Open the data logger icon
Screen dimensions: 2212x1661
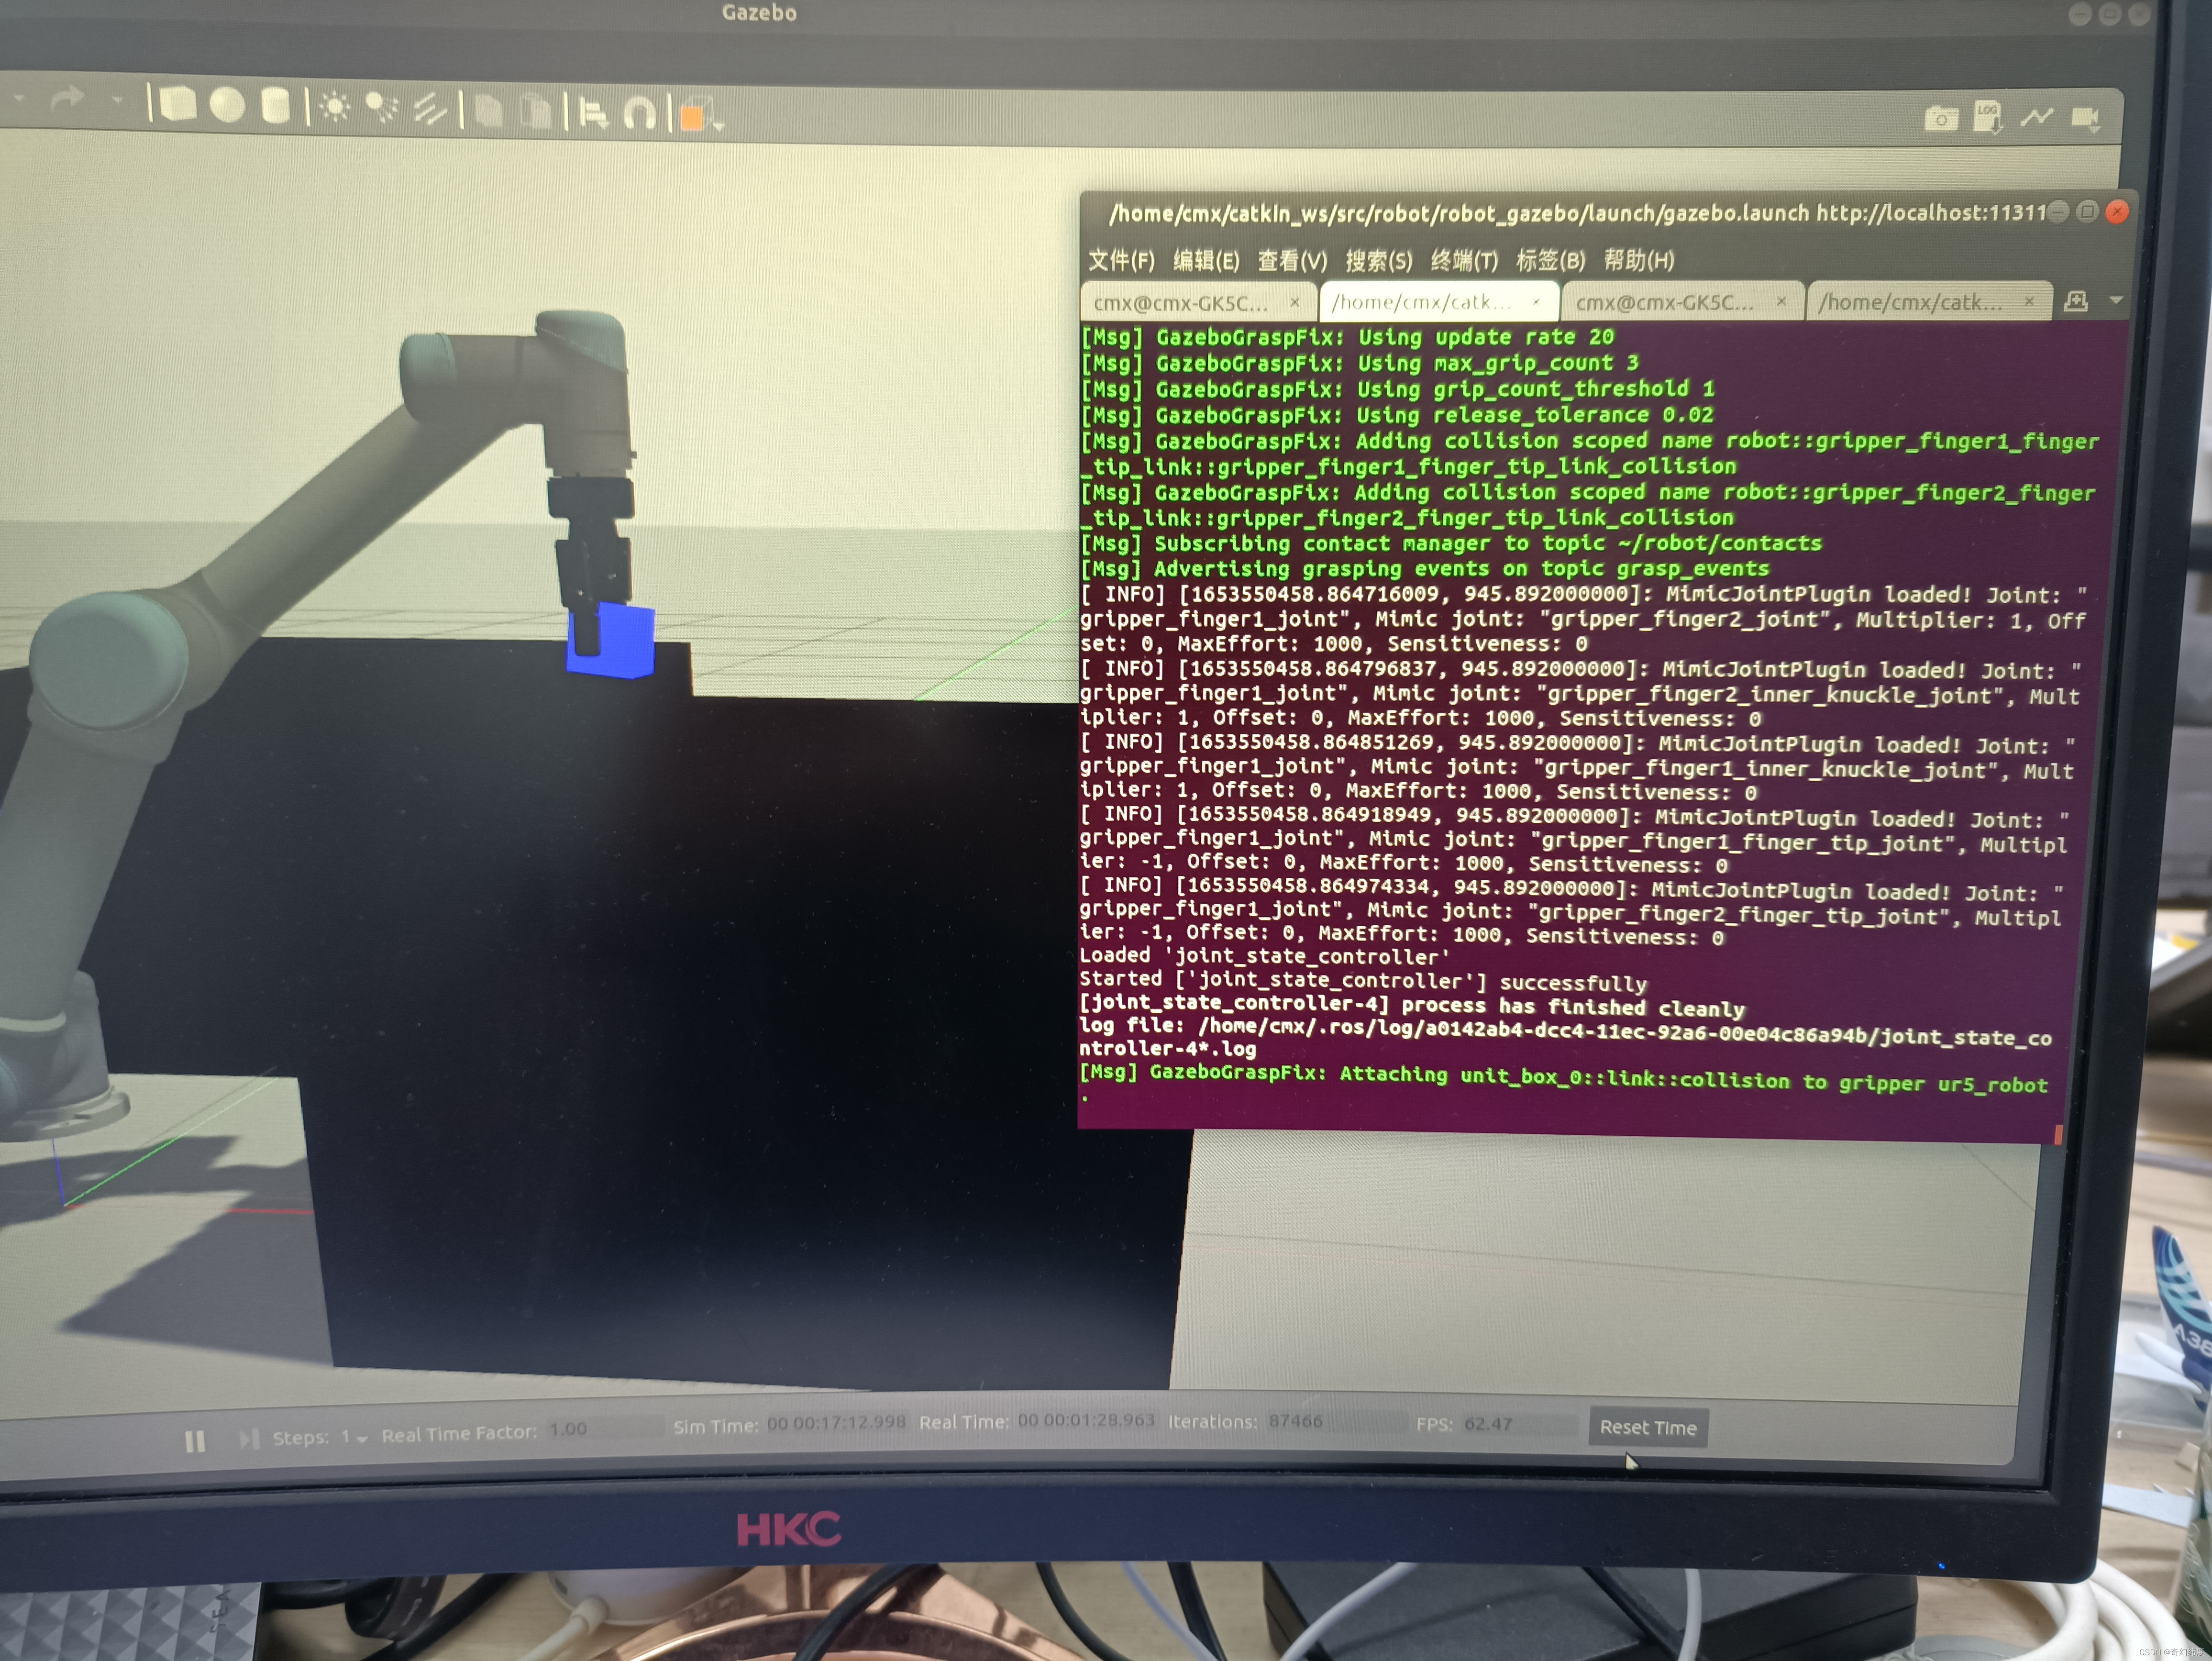tap(1988, 117)
